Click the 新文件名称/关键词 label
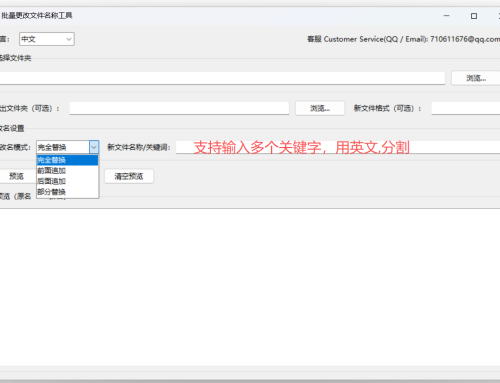 (x=139, y=147)
